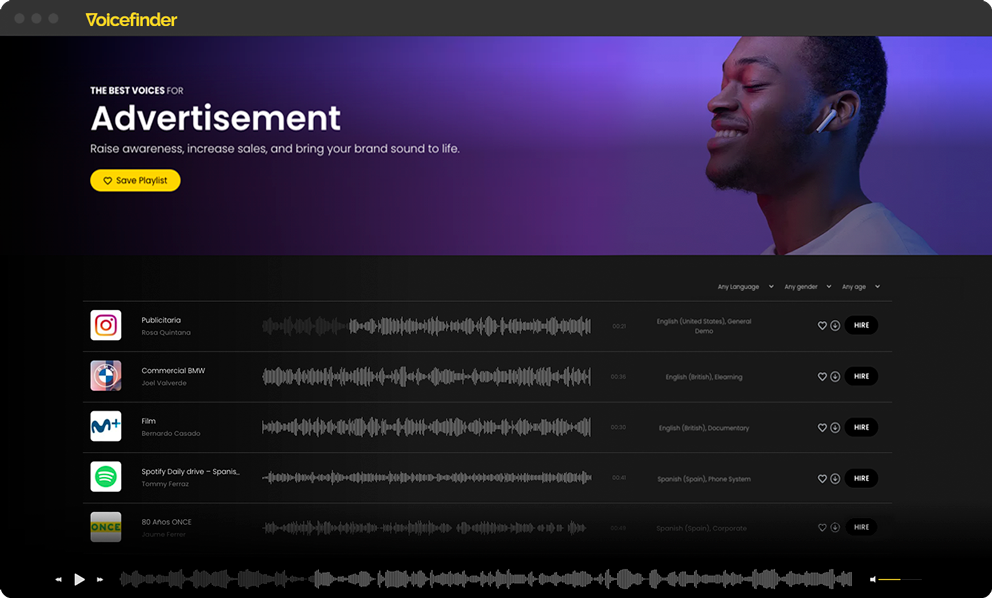Screen dimensions: 992x598
Task: Open the Spotify Daily drive track title
Action: point(190,472)
